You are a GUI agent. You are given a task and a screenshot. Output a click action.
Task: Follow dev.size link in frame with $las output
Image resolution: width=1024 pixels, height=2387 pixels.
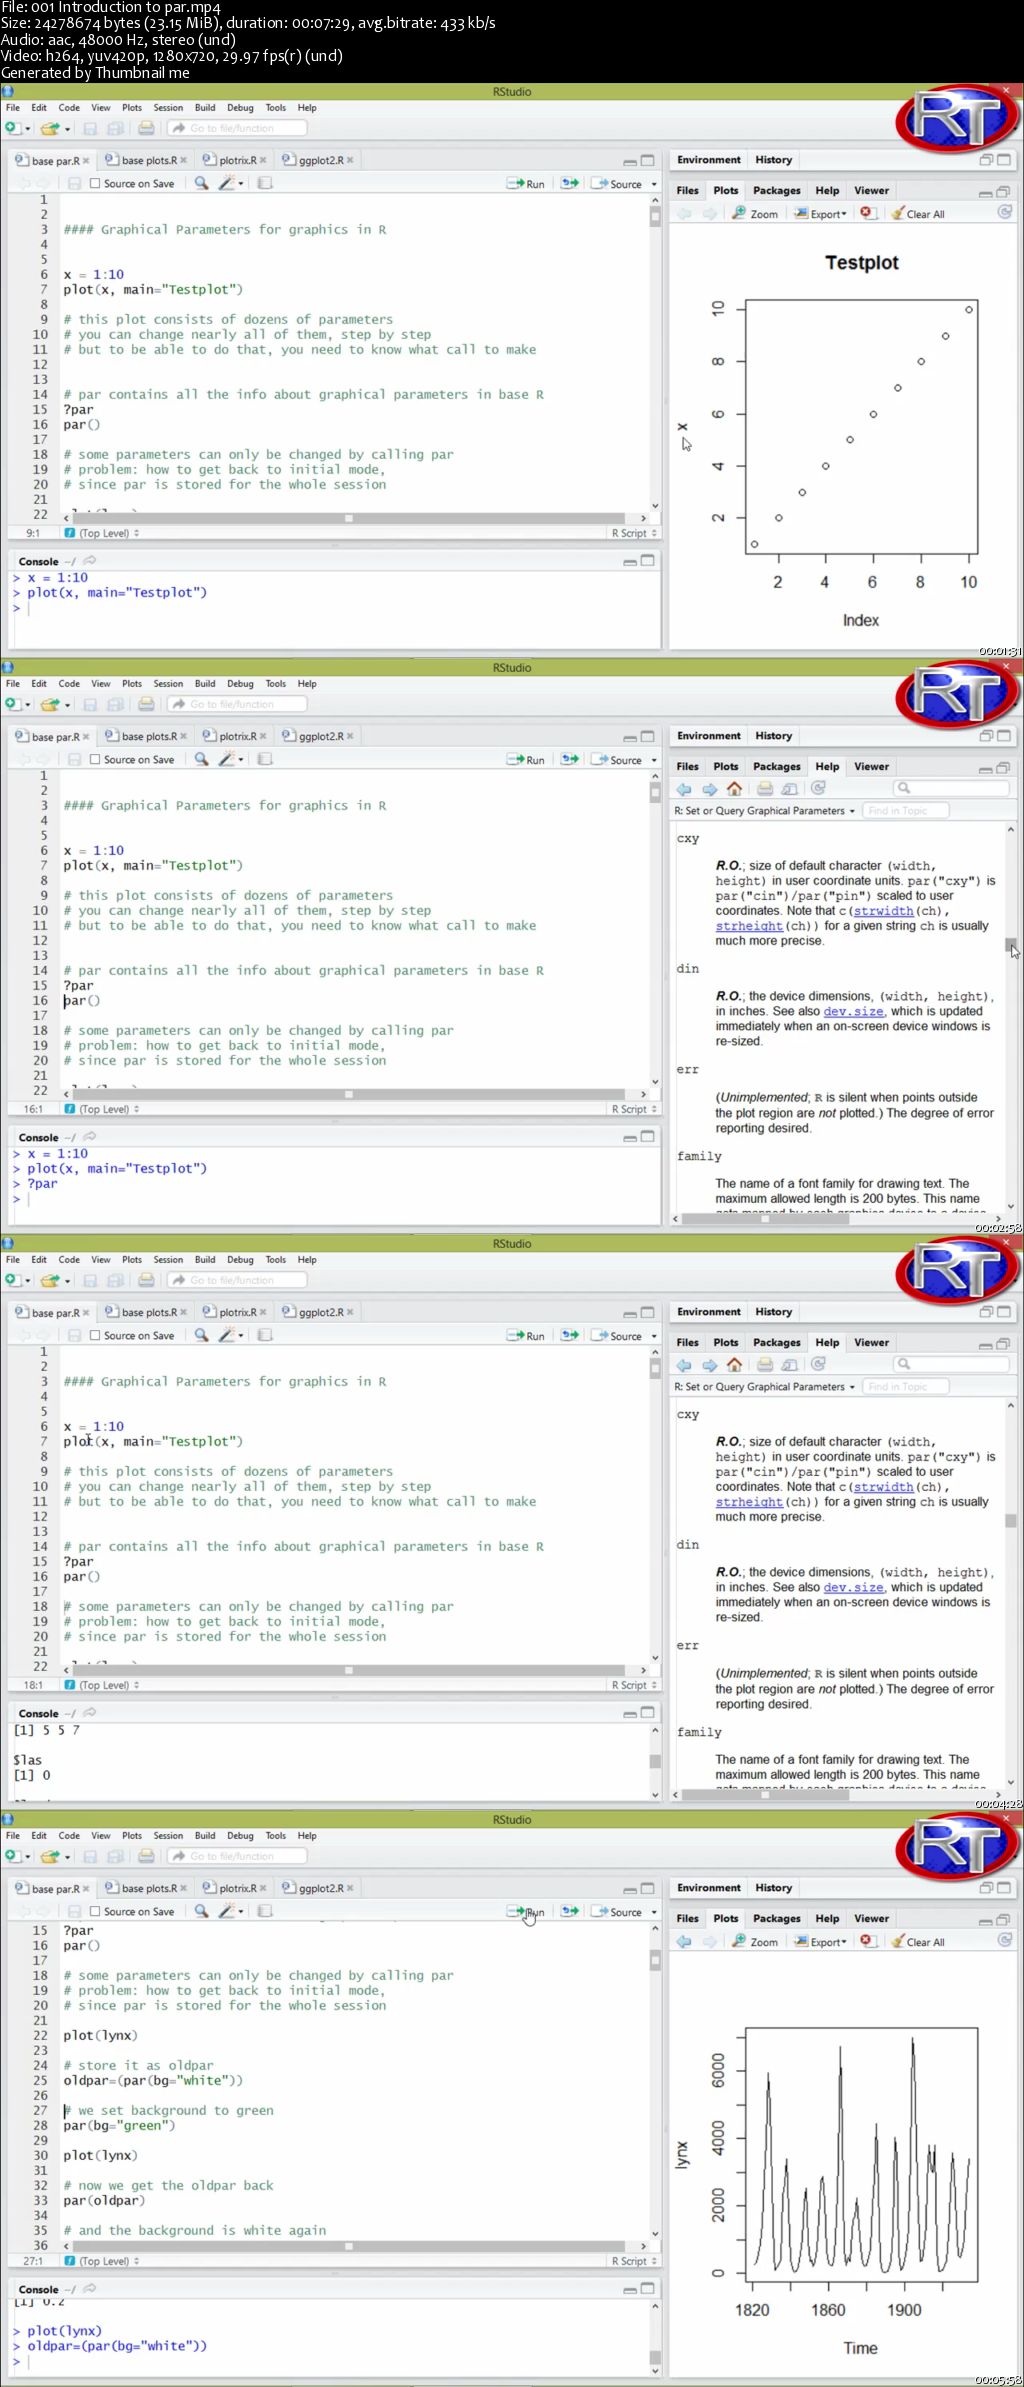point(853,1587)
